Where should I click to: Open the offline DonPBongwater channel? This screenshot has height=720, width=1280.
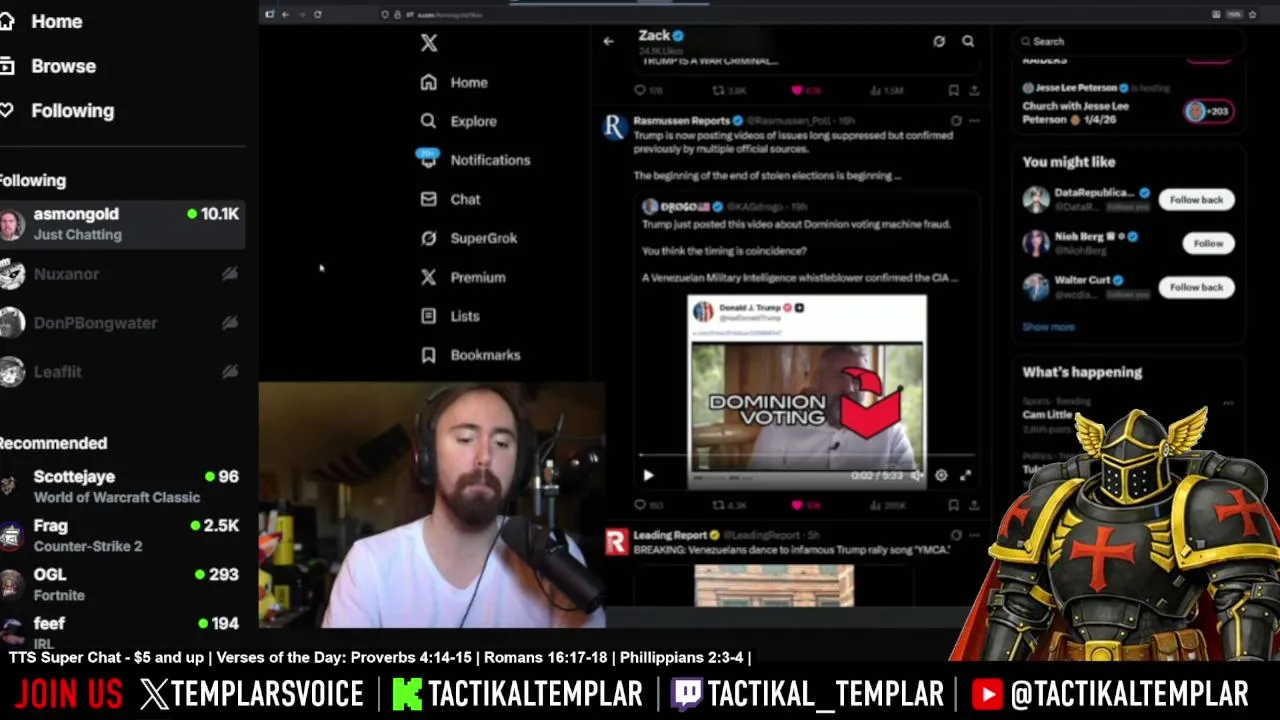(120, 323)
